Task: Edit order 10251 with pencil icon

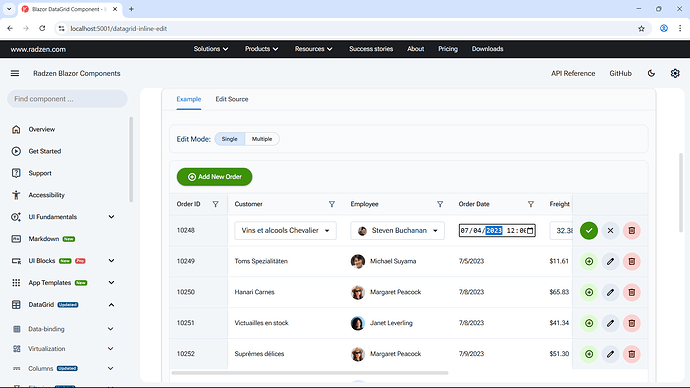Action: [x=610, y=323]
